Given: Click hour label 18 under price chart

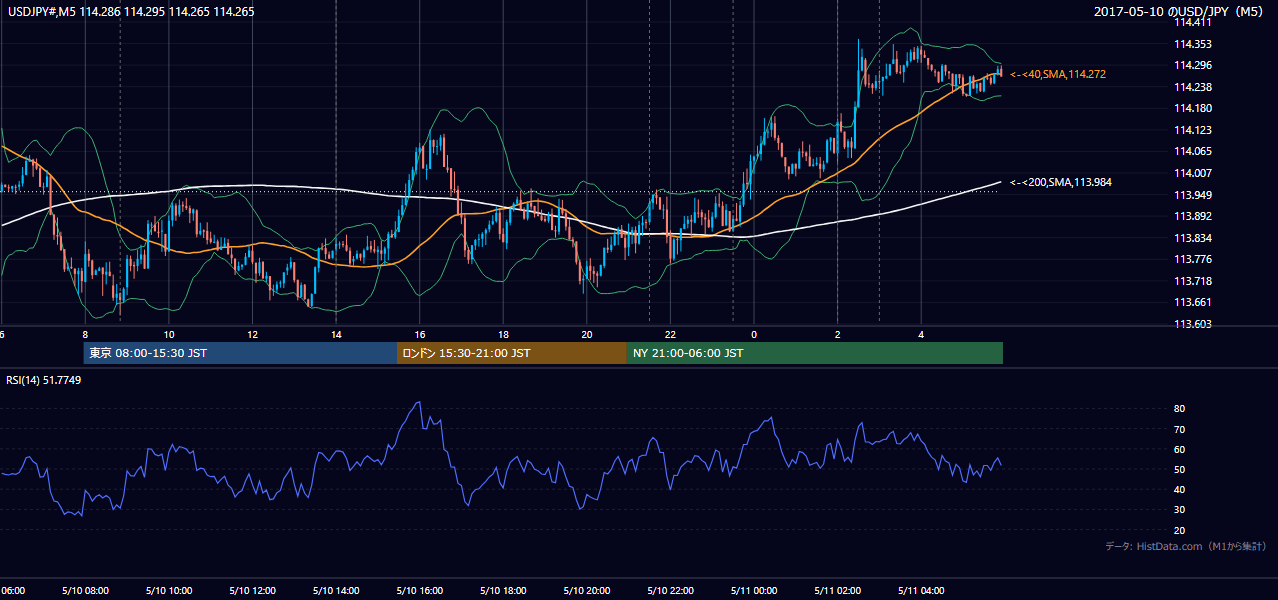Looking at the screenshot, I should pyautogui.click(x=503, y=334).
